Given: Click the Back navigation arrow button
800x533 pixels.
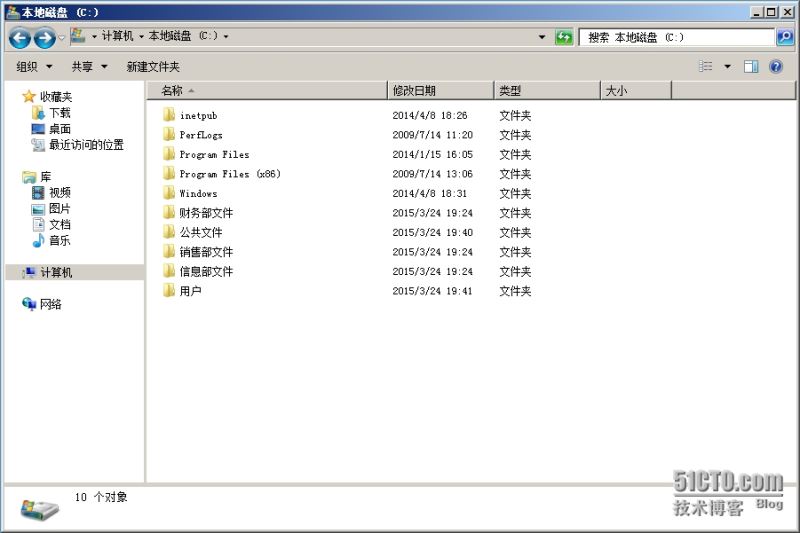Looking at the screenshot, I should (x=19, y=38).
